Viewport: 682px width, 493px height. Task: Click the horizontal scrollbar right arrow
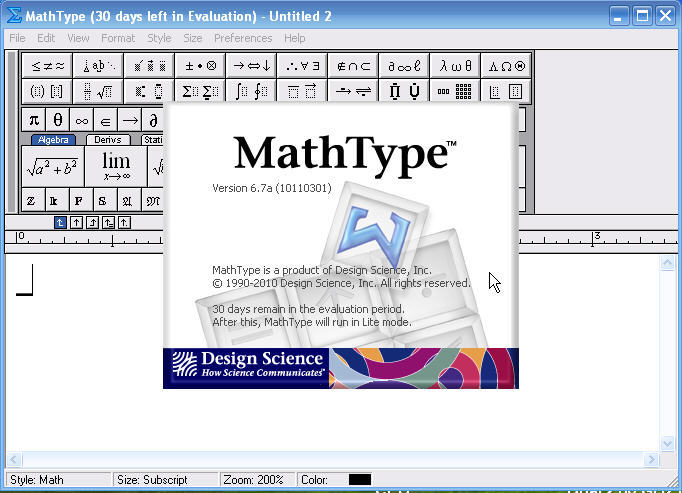click(651, 459)
